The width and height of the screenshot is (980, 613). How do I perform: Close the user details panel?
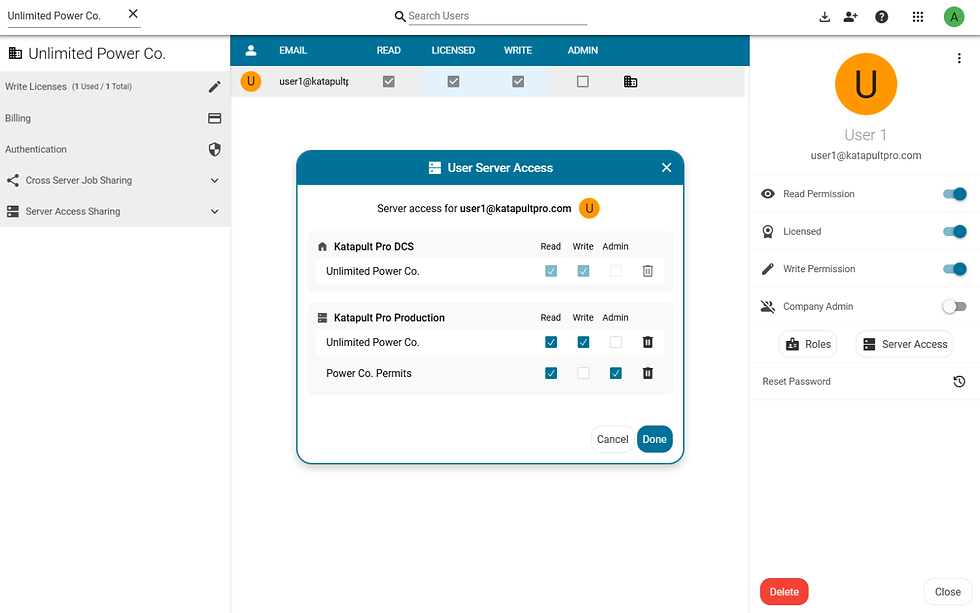[948, 592]
